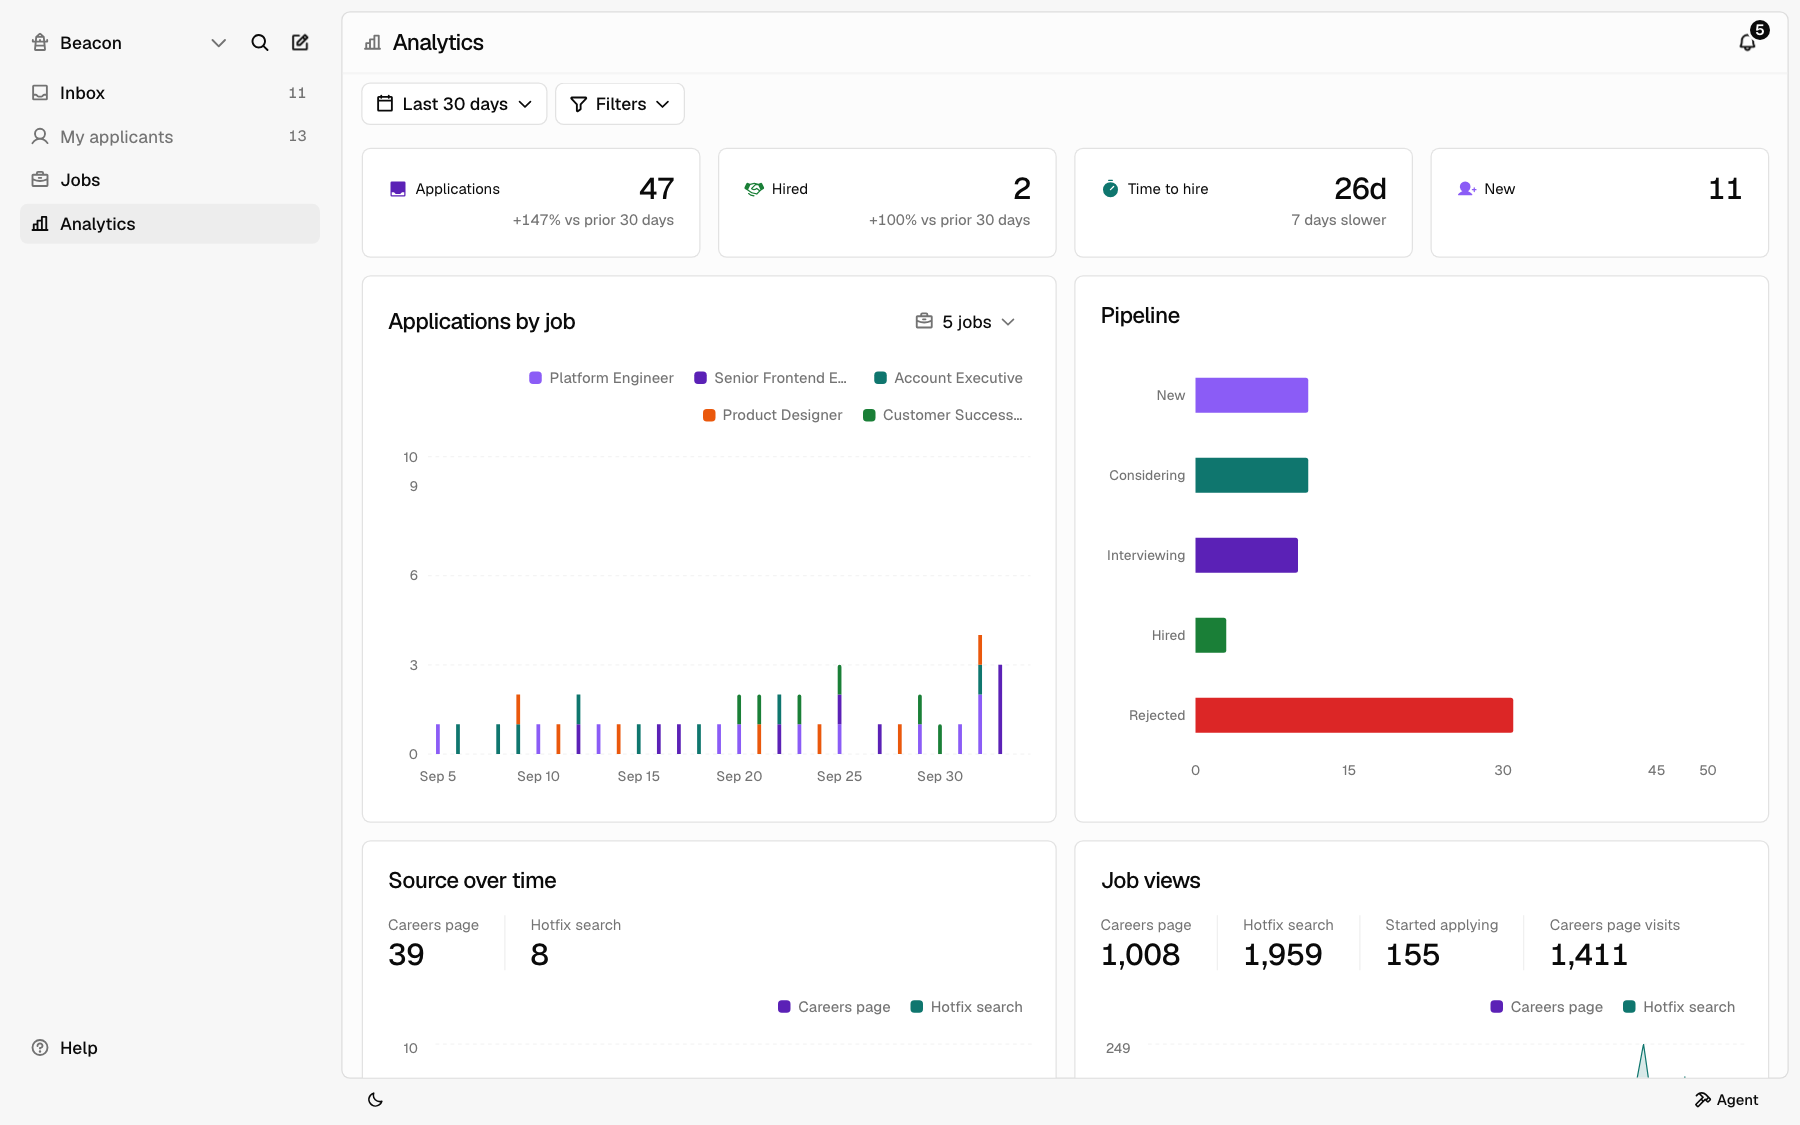Click the Beacon workspace icon

coord(40,43)
